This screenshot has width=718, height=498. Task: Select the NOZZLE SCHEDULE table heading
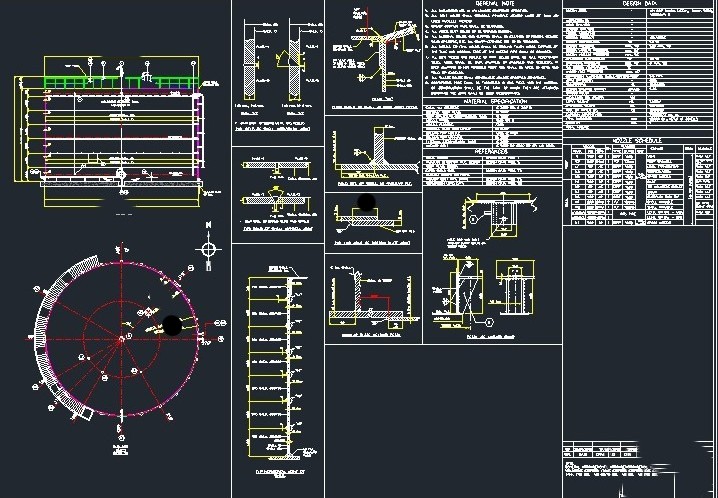click(638, 141)
